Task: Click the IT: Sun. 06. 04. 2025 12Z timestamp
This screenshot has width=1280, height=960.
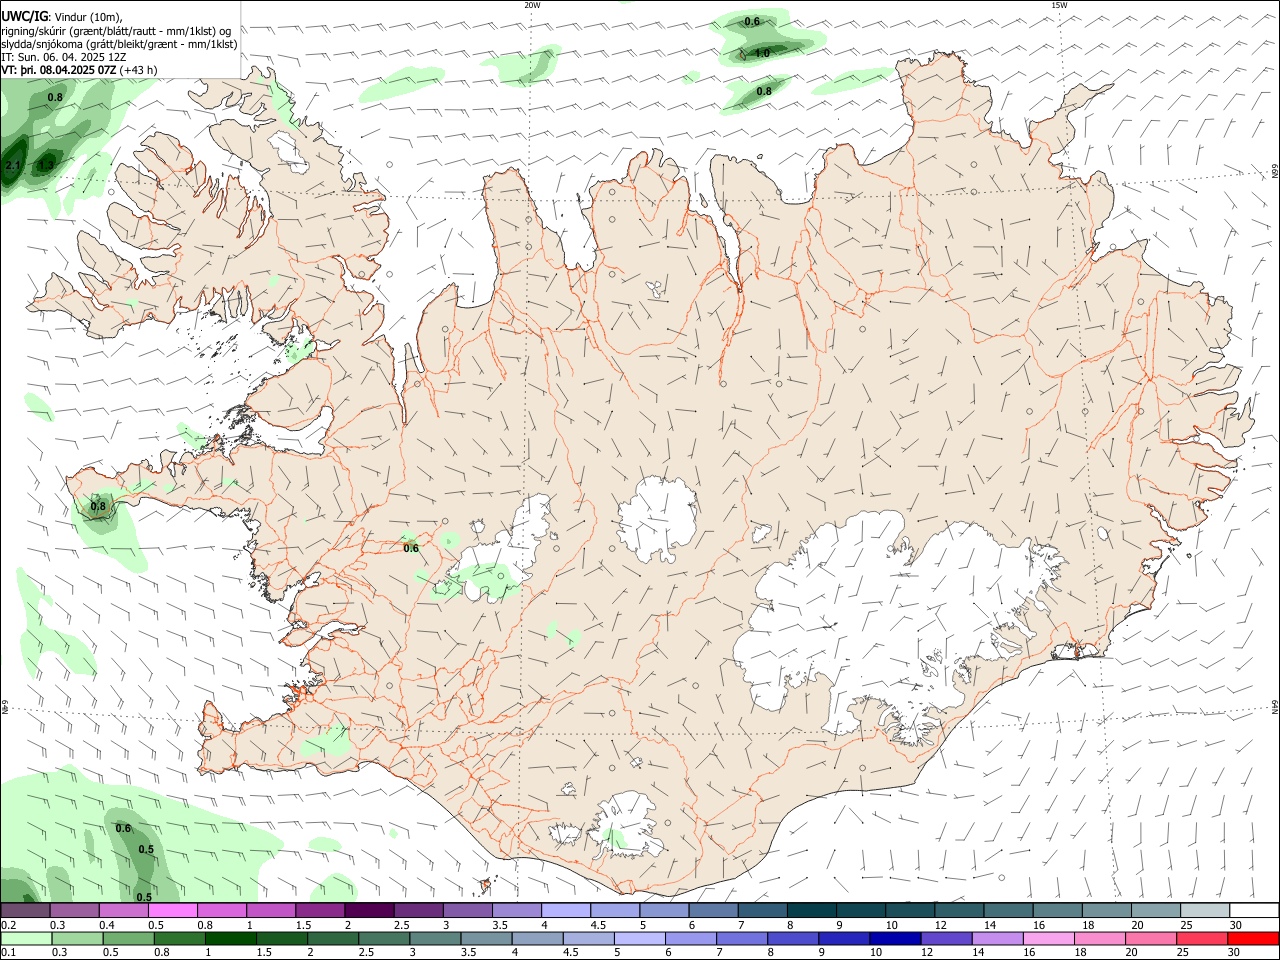Action: pyautogui.click(x=64, y=57)
